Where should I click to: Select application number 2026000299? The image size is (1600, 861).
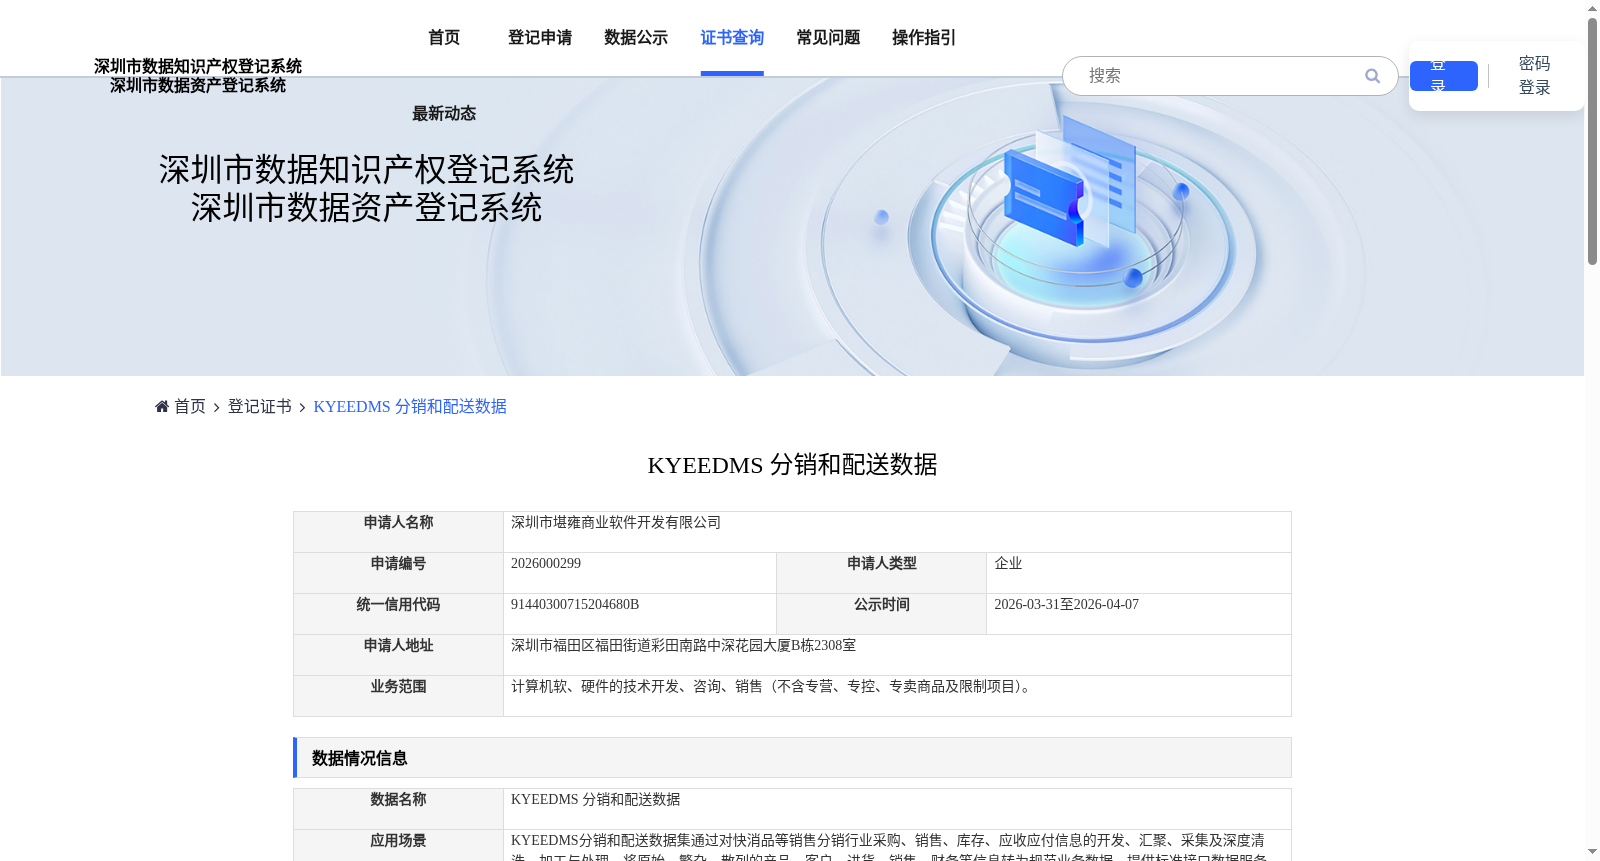pos(546,563)
